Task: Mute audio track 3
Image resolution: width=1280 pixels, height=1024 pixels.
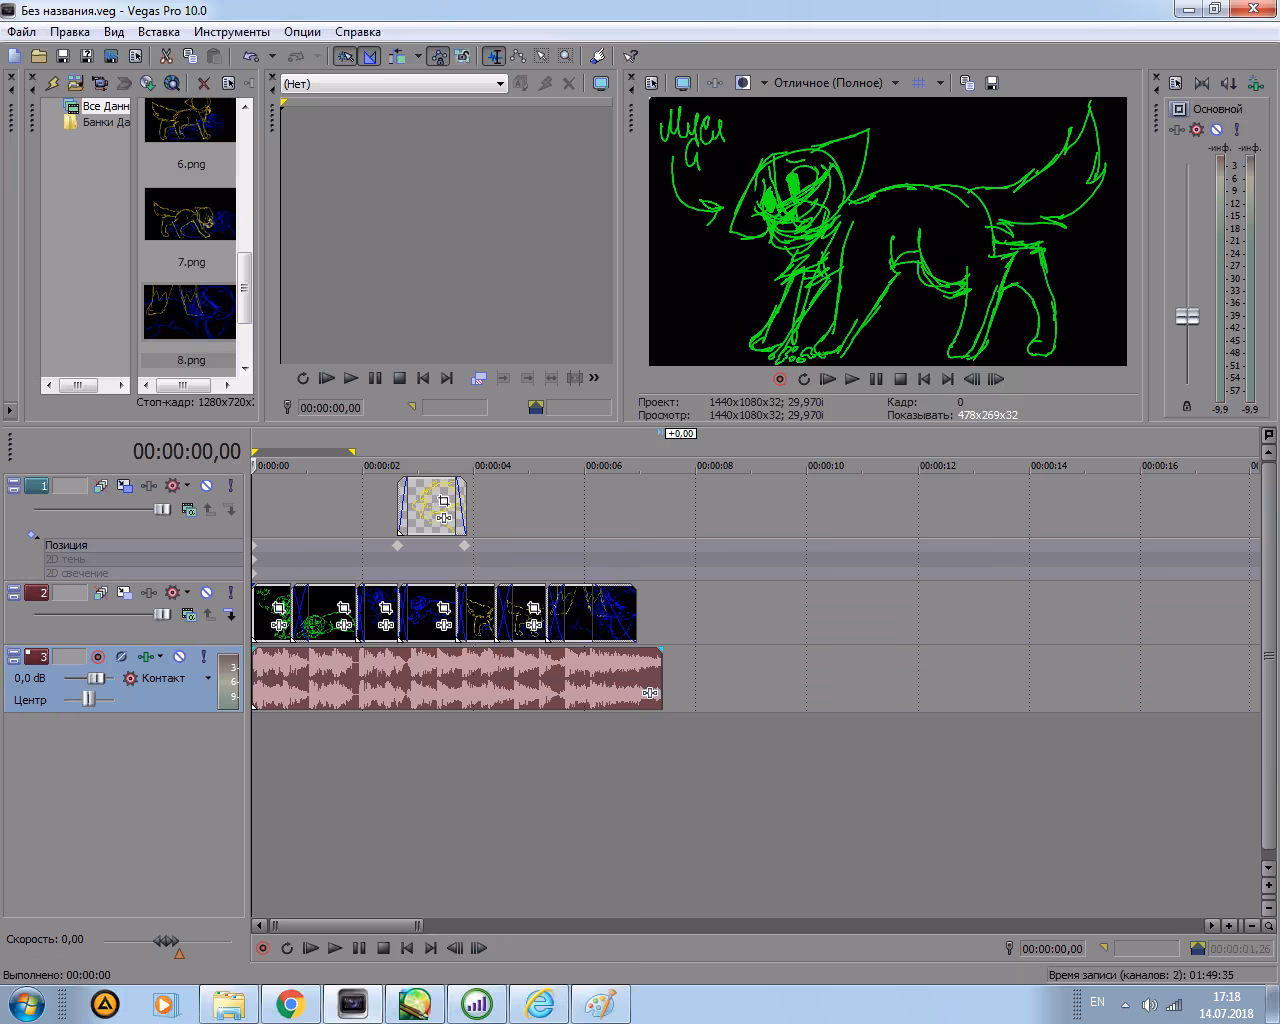Action: (x=179, y=657)
